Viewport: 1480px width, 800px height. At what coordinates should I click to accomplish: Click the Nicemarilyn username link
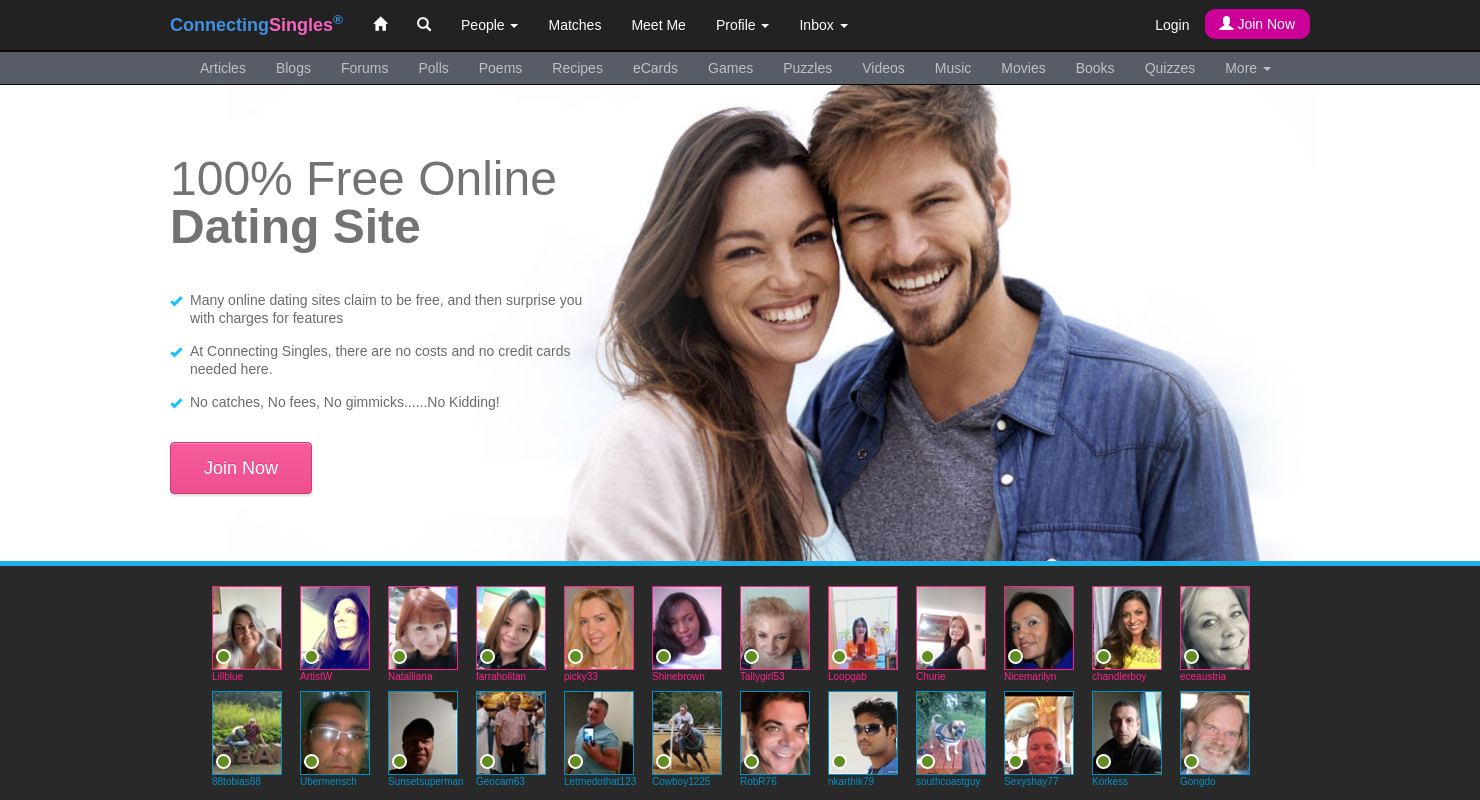click(1030, 677)
